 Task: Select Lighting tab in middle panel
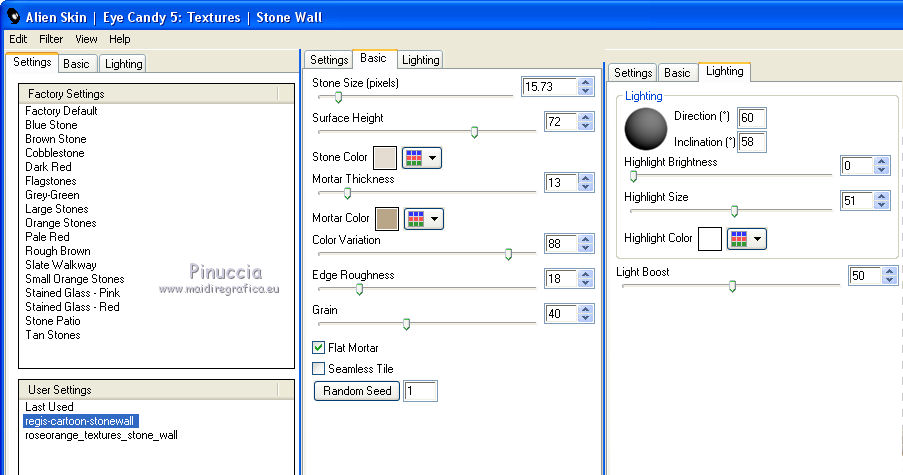(x=420, y=60)
